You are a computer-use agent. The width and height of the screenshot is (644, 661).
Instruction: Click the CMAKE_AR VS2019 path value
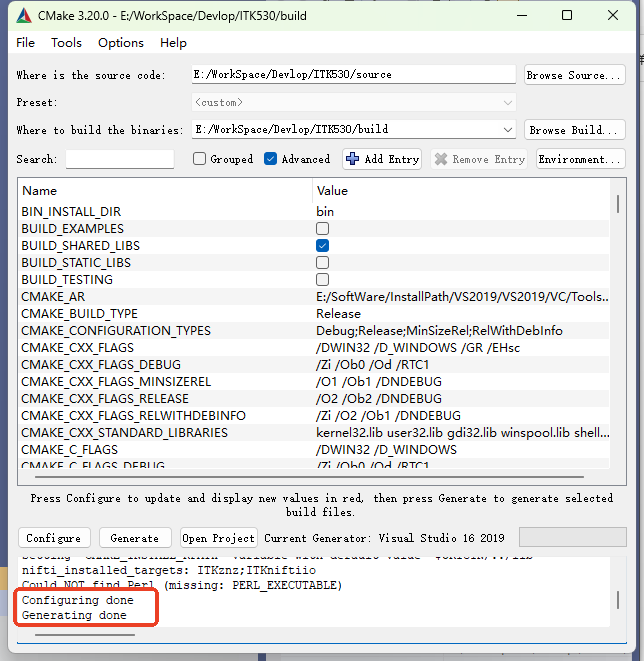[x=462, y=297]
